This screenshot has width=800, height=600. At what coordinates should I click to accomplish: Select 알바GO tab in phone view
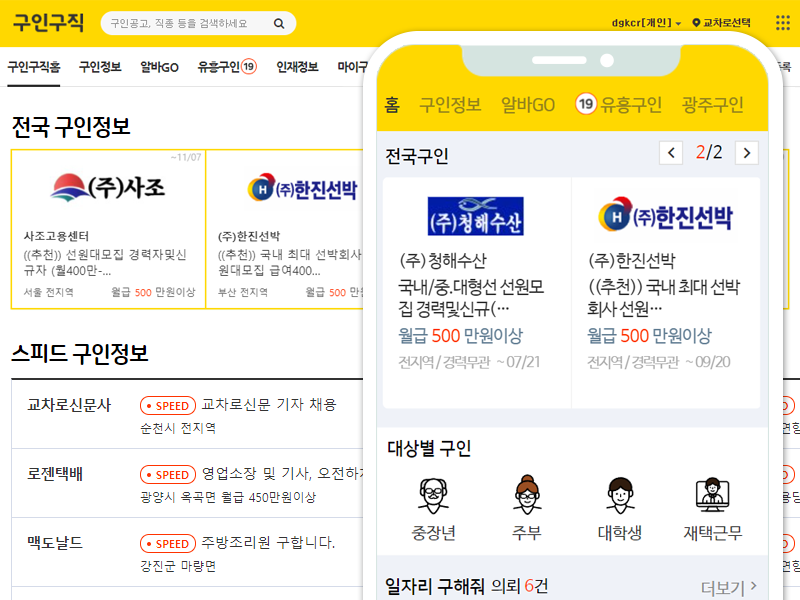[528, 105]
